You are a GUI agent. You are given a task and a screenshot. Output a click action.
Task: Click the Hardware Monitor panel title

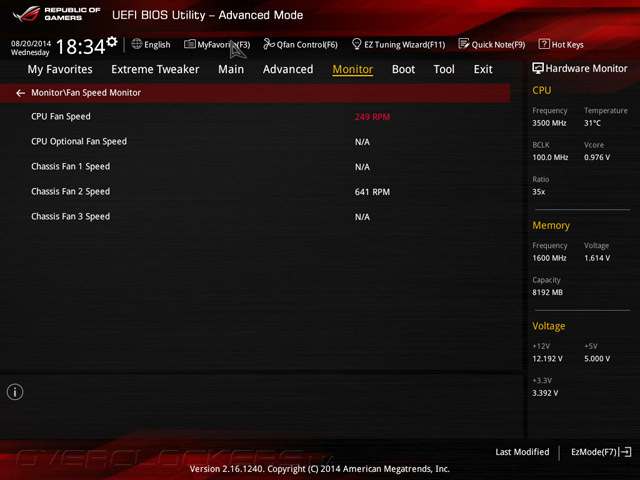point(587,69)
